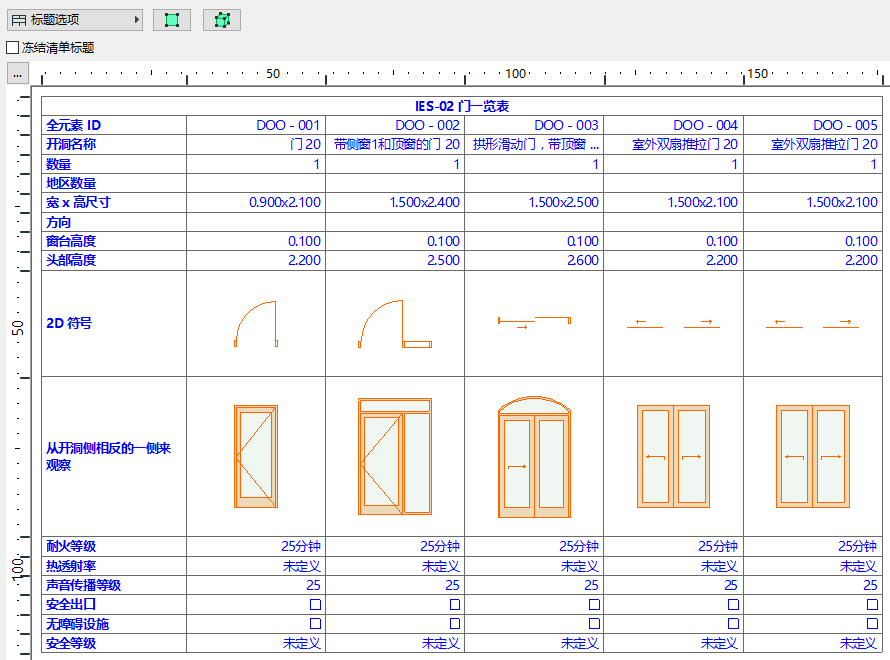Screen dimensions: 890x660
Task: Toggle the 冻结清单标题 checkbox
Action: point(12,46)
